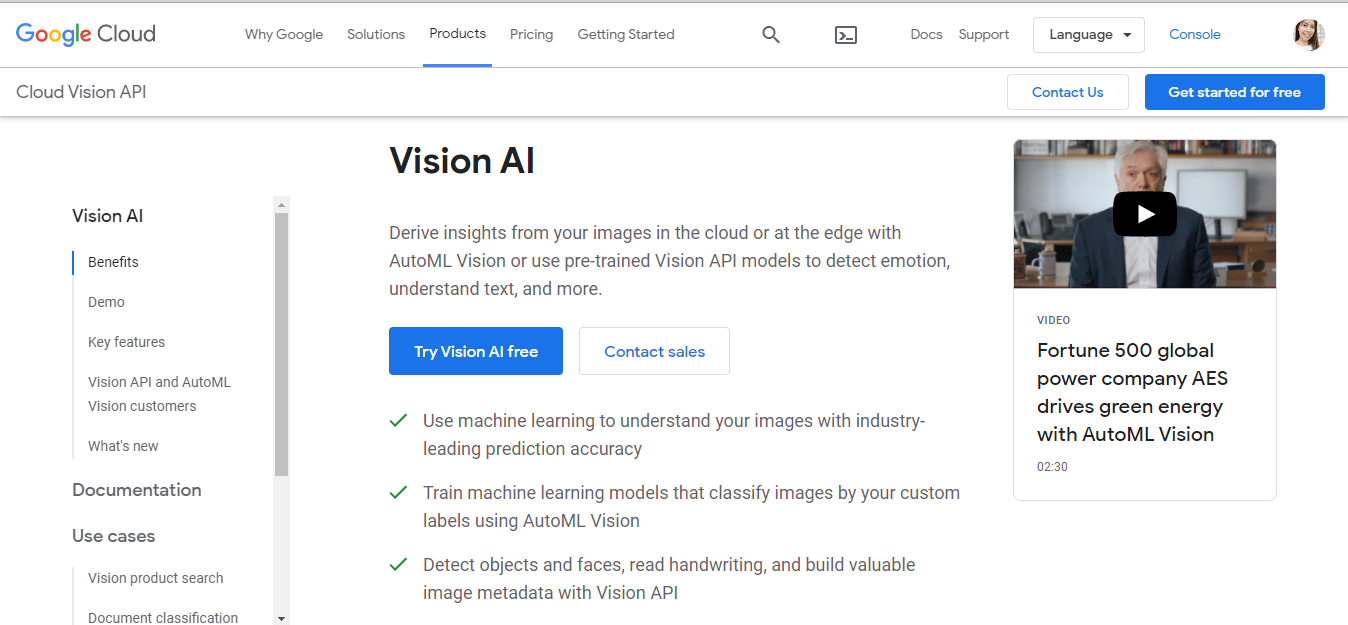Open the Docs link

pyautogui.click(x=926, y=34)
